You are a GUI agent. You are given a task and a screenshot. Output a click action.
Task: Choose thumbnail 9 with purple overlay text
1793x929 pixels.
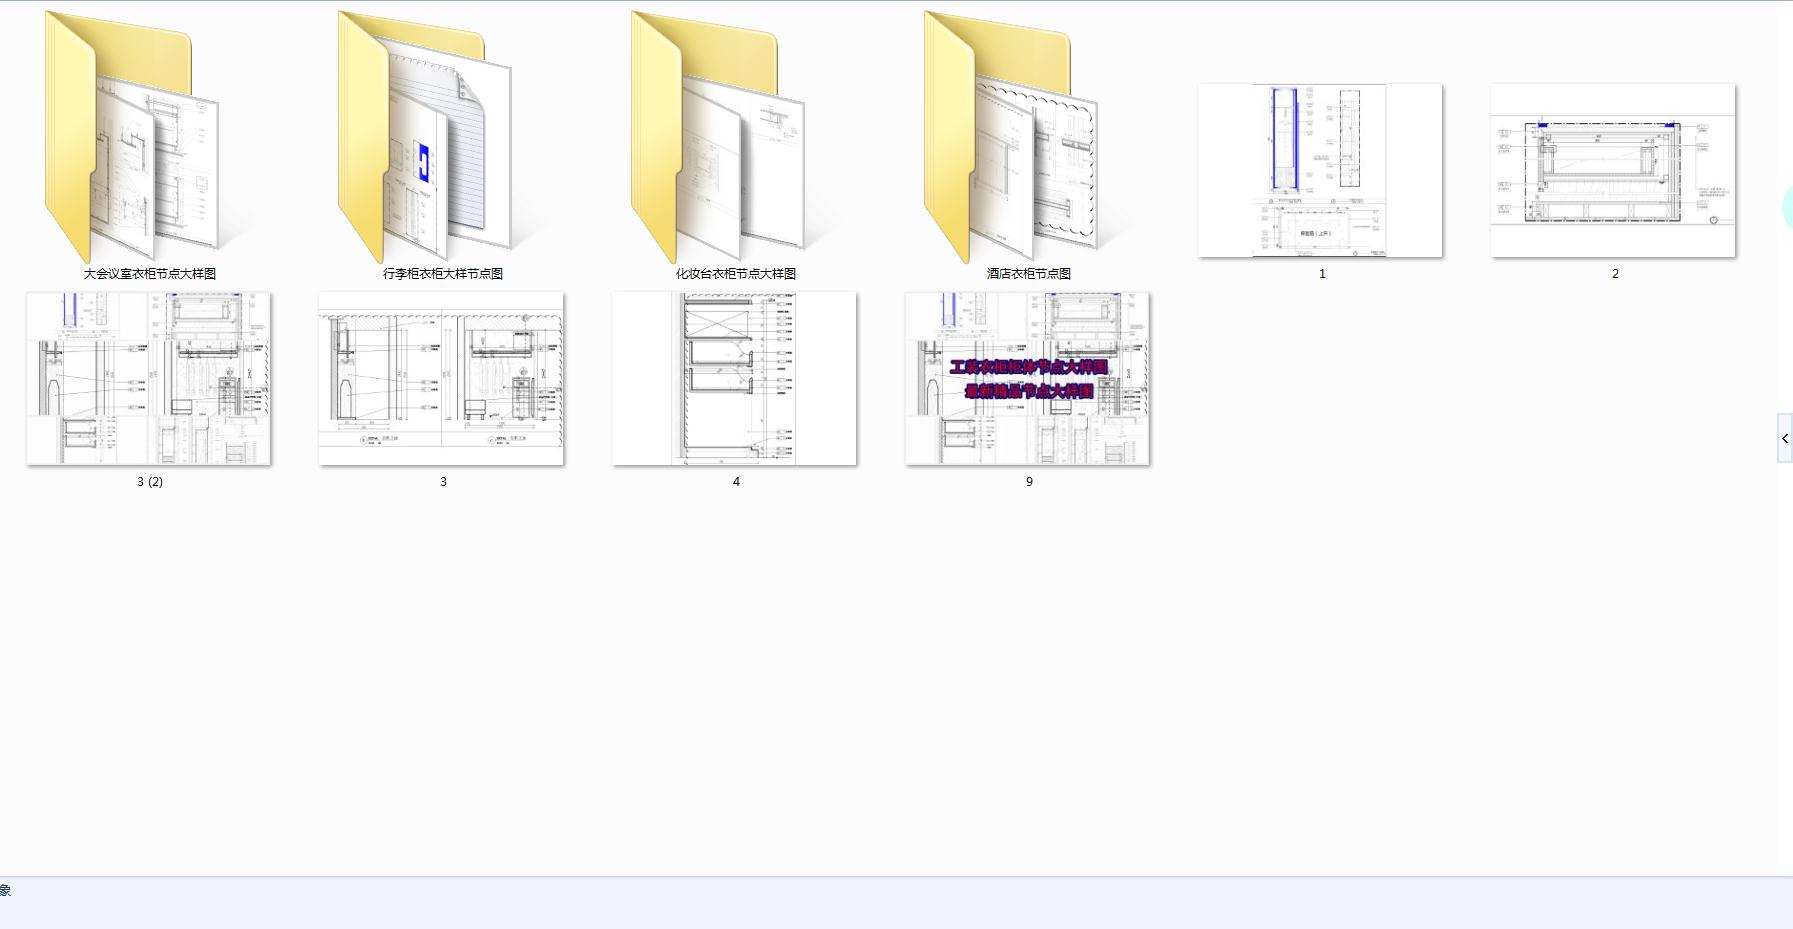point(1028,378)
